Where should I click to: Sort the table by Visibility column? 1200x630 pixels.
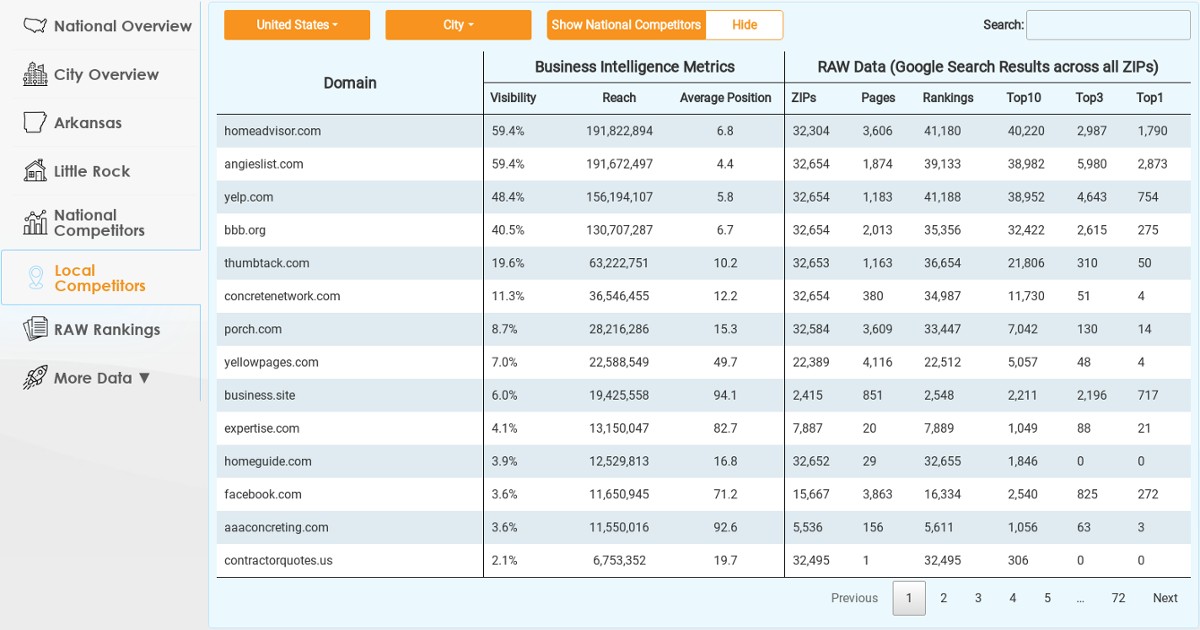point(513,98)
